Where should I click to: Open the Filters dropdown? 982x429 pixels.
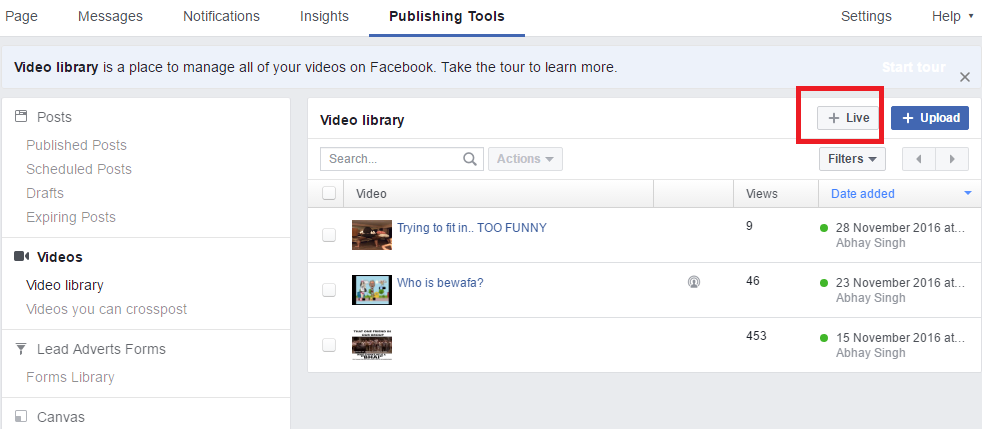click(852, 159)
